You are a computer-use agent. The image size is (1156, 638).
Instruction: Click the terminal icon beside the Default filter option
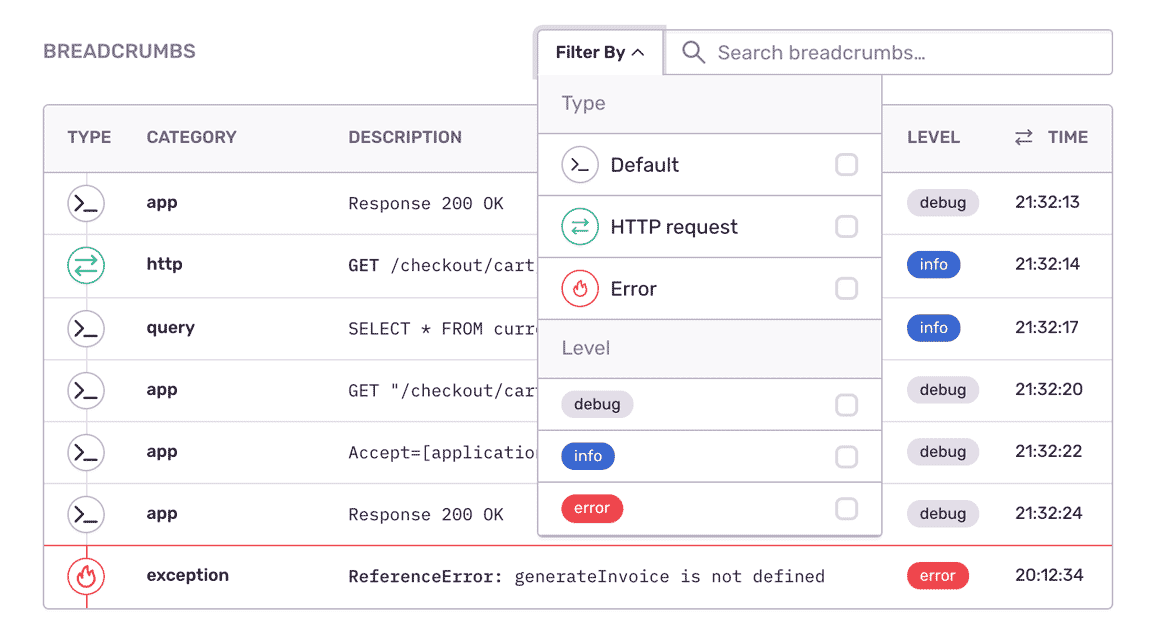tap(580, 164)
